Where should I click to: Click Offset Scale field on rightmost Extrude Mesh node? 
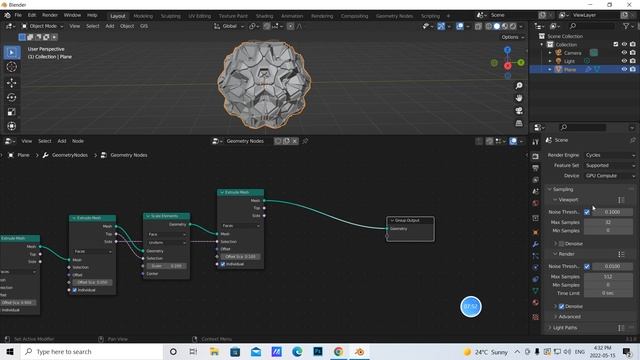point(240,257)
